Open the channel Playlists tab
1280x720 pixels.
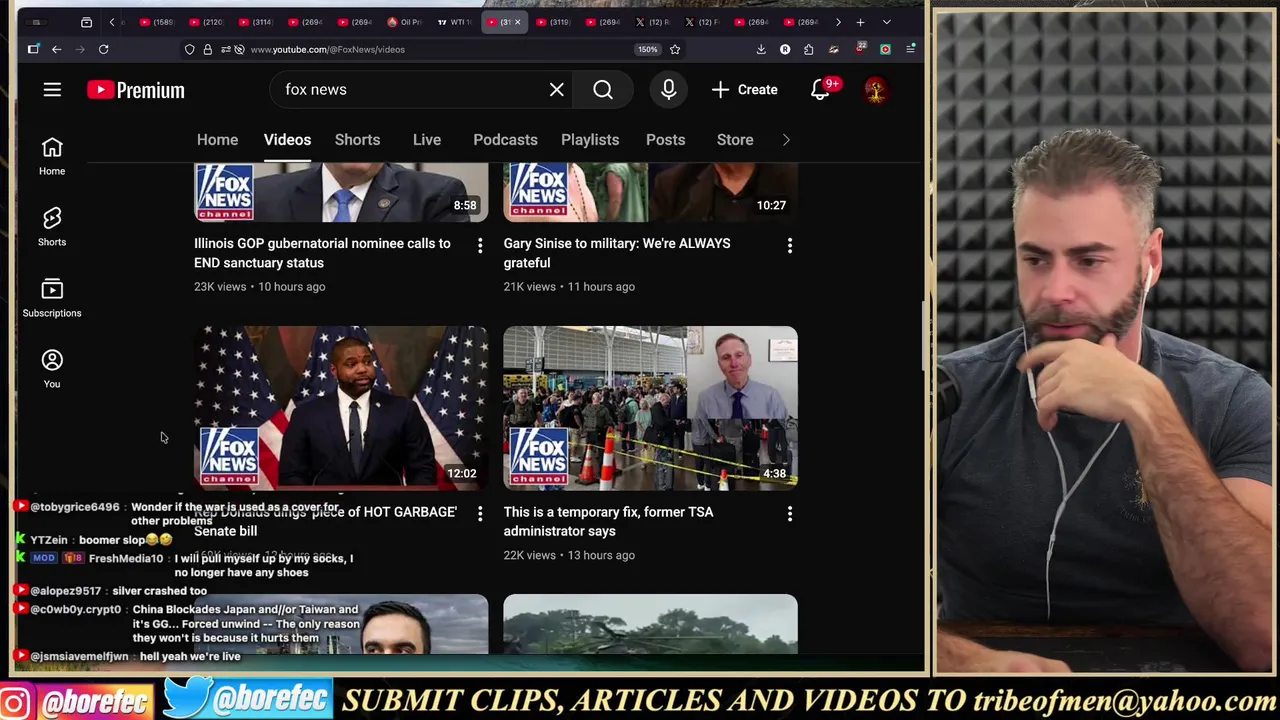(x=590, y=140)
